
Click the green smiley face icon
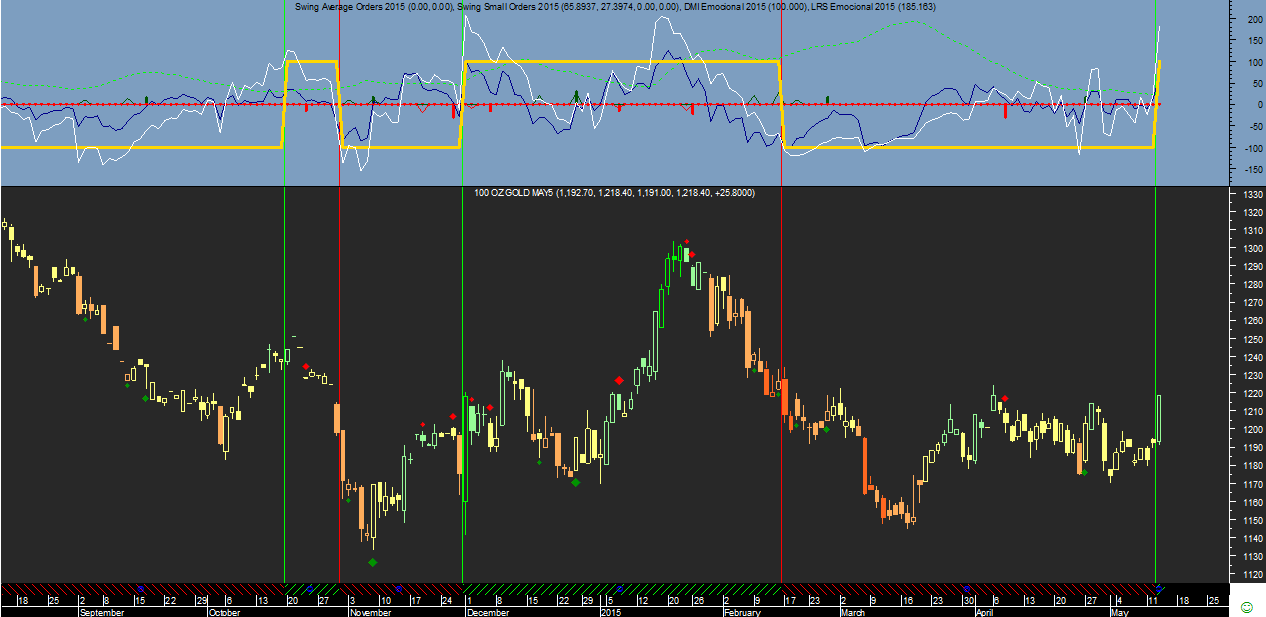click(x=1246, y=607)
